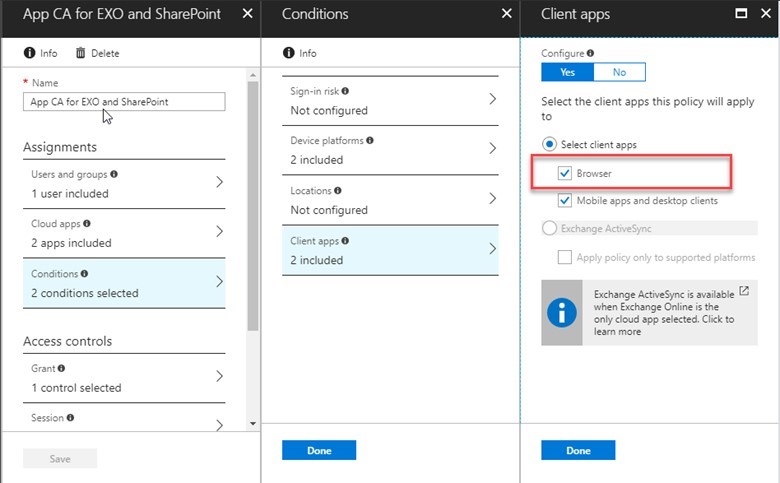This screenshot has width=780, height=483.
Task: Open the Cloud apps assignment row
Action: click(x=124, y=233)
